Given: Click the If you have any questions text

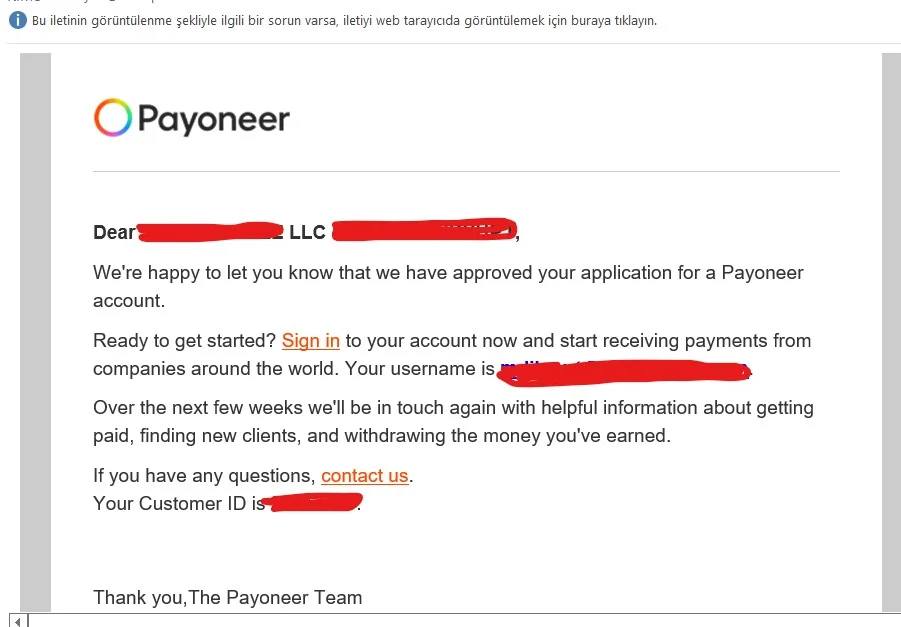Looking at the screenshot, I should click(x=204, y=476).
